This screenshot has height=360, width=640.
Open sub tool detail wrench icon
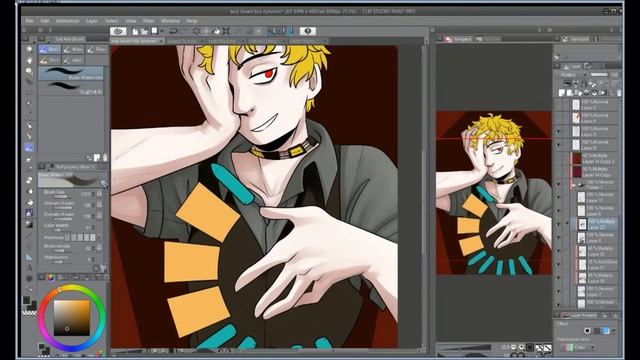pos(104,184)
